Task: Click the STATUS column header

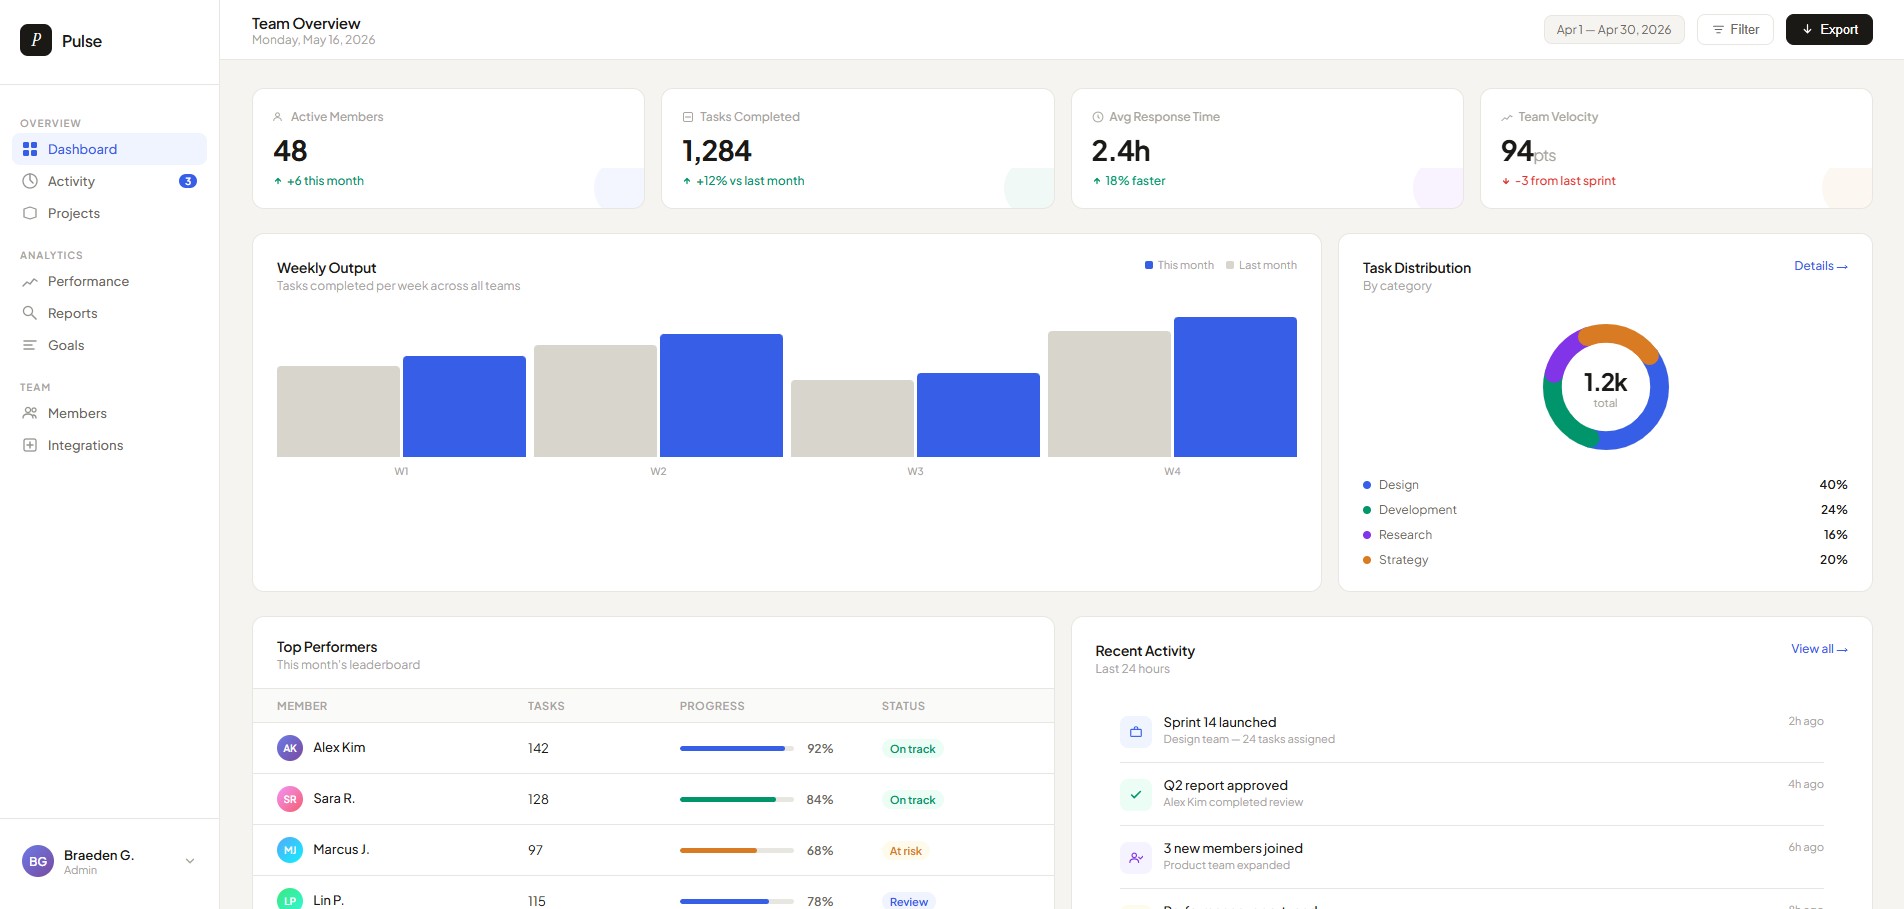Action: tap(903, 706)
